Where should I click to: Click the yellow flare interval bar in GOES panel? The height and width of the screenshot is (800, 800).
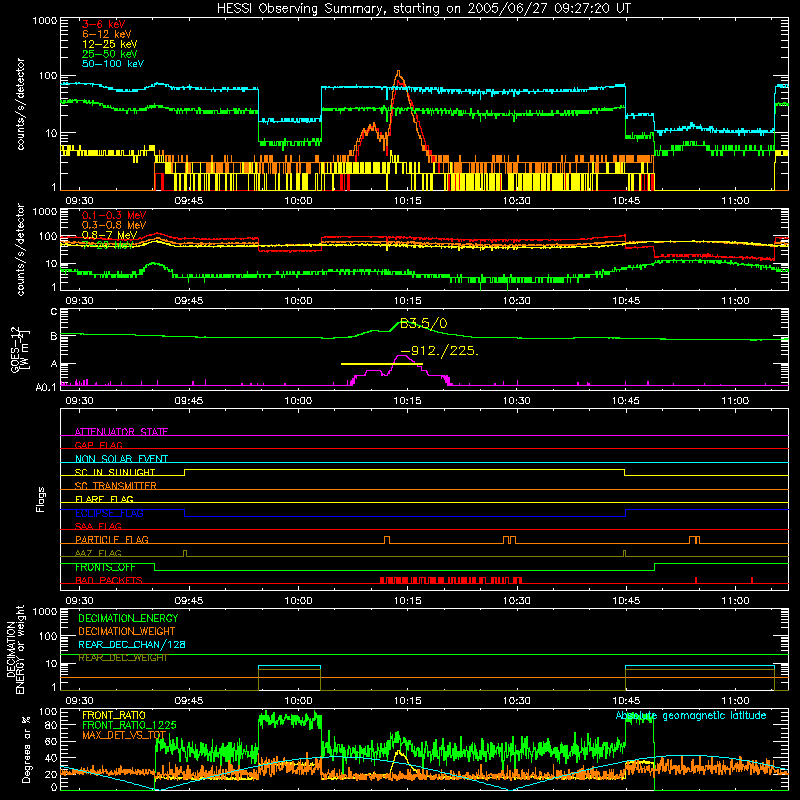pyautogui.click(x=382, y=364)
